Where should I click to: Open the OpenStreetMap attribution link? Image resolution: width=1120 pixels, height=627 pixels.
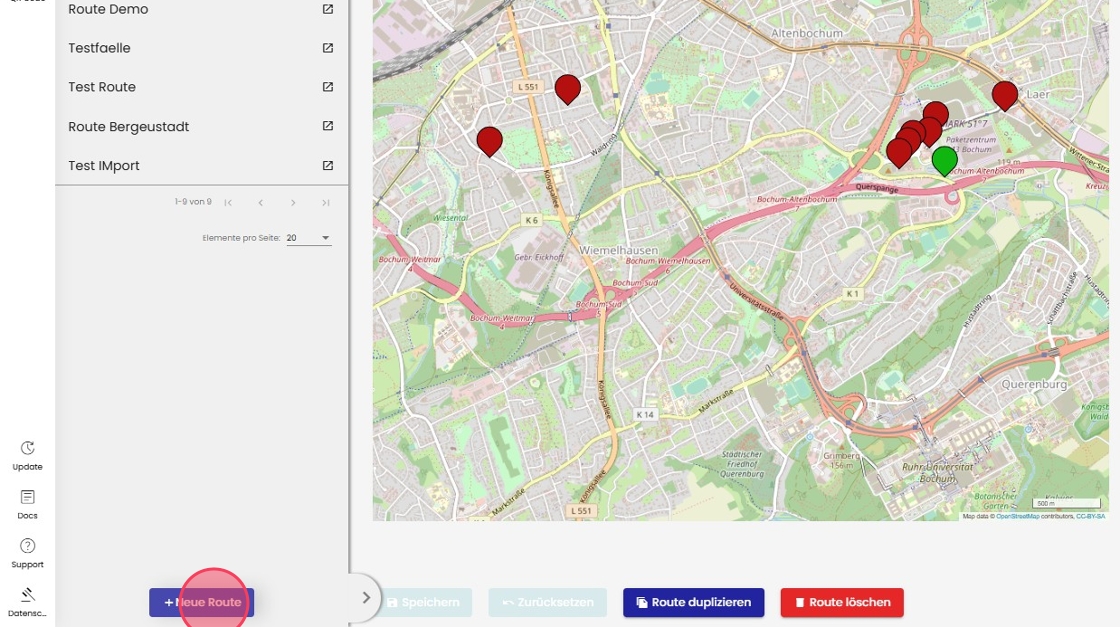1018,516
